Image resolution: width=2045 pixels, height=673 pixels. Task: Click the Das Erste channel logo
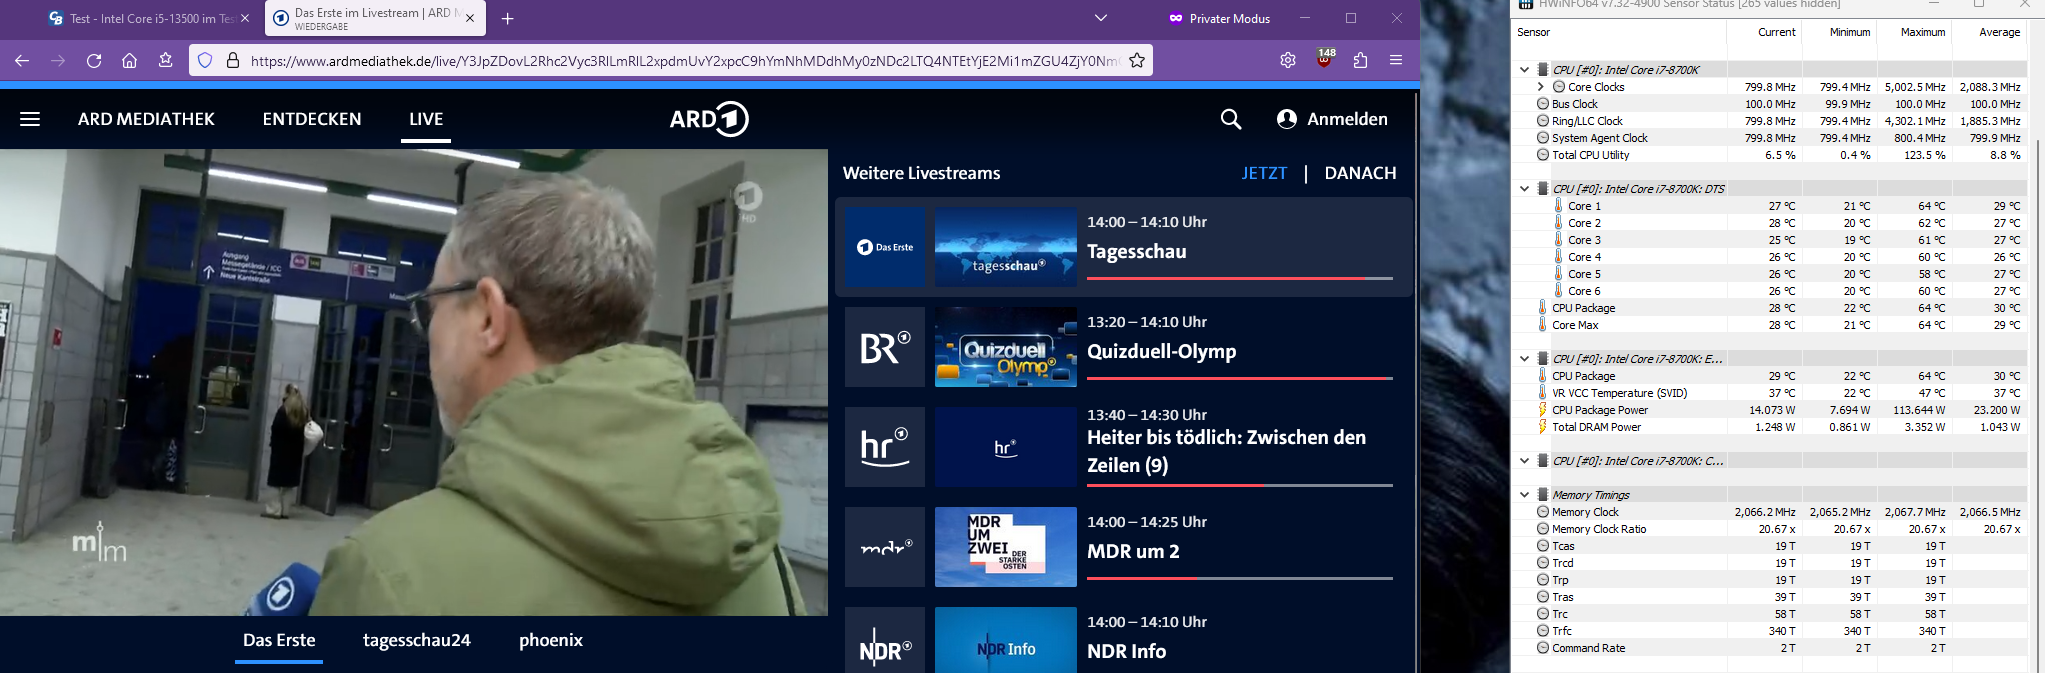coord(885,247)
